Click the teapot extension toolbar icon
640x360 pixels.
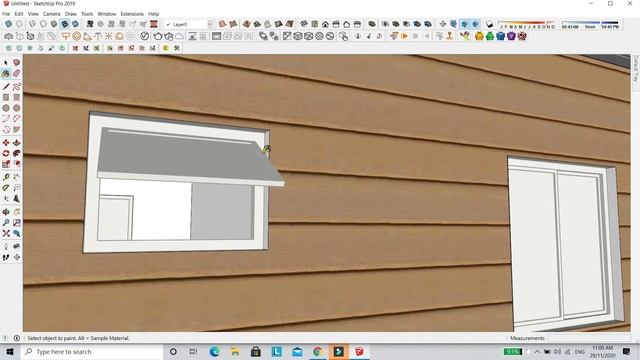click(158, 36)
